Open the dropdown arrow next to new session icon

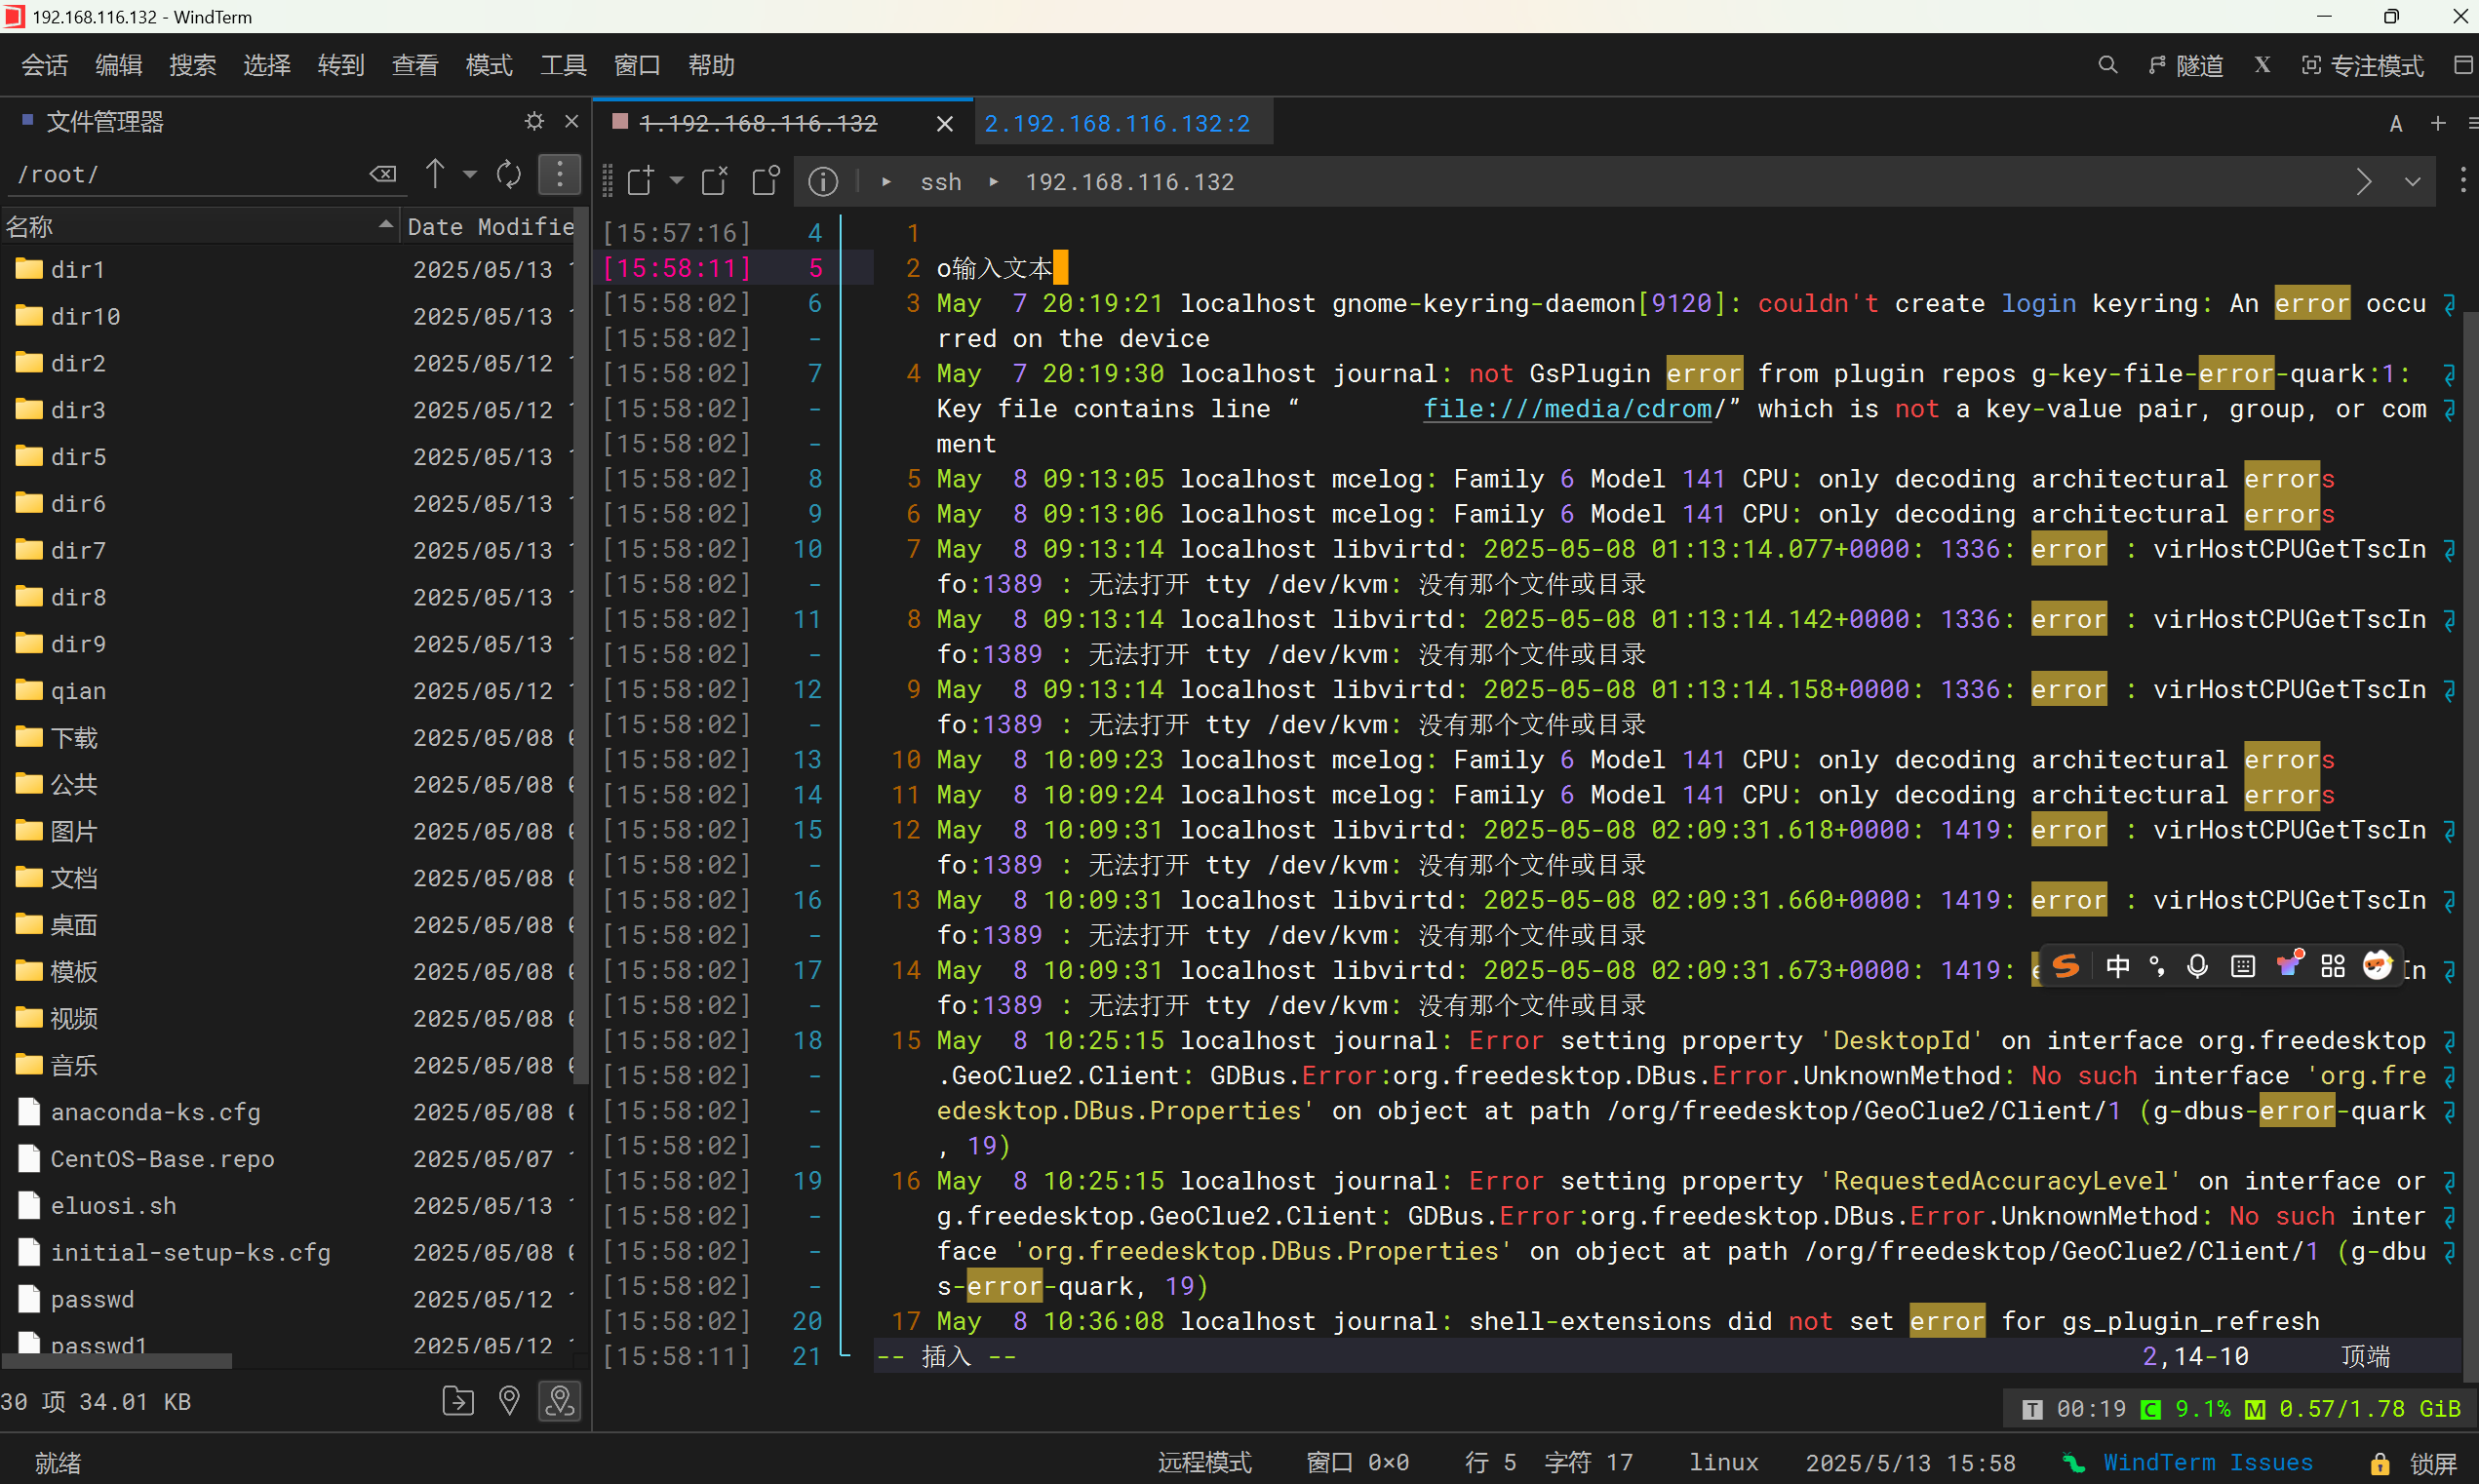click(x=677, y=181)
